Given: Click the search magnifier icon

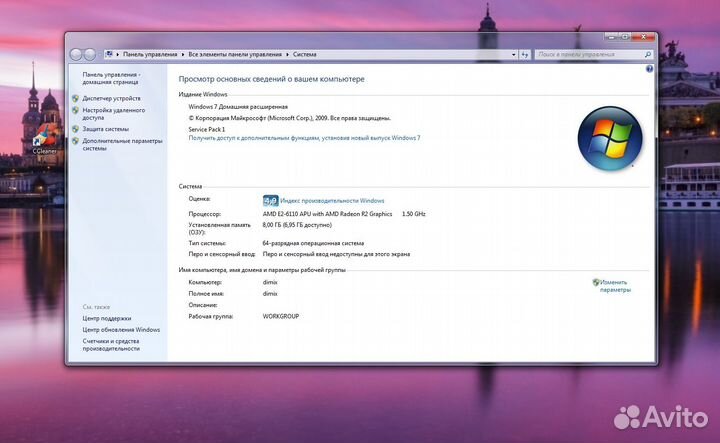Looking at the screenshot, I should [648, 54].
